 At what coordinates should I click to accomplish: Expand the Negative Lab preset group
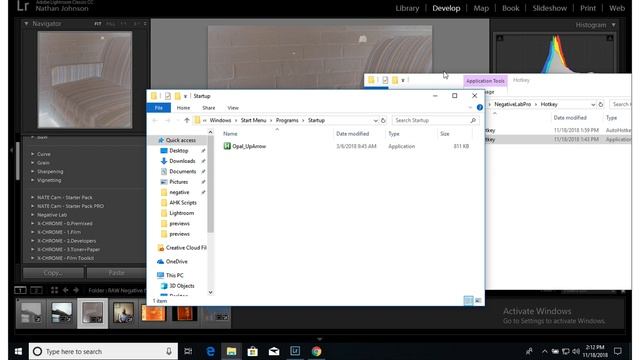[x=33, y=215]
